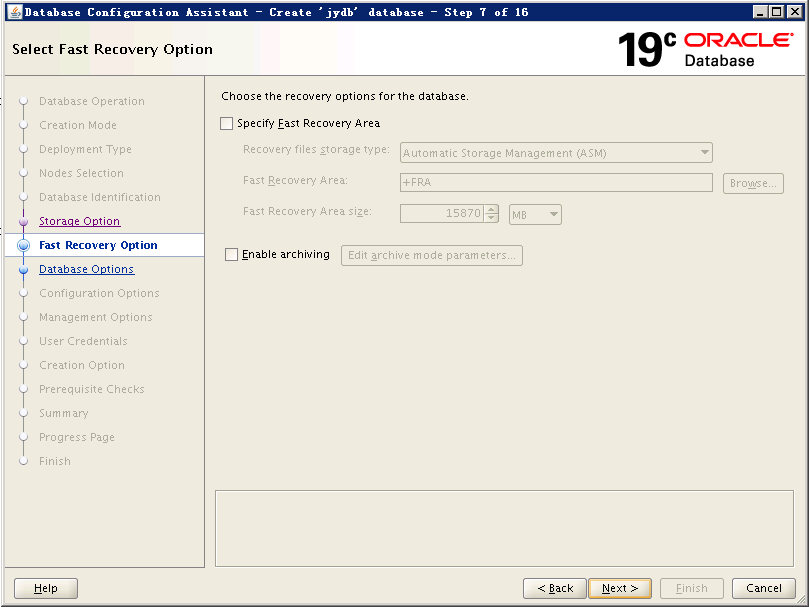The width and height of the screenshot is (810, 607).
Task: Open the MB size unit dropdown
Action: click(x=535, y=214)
